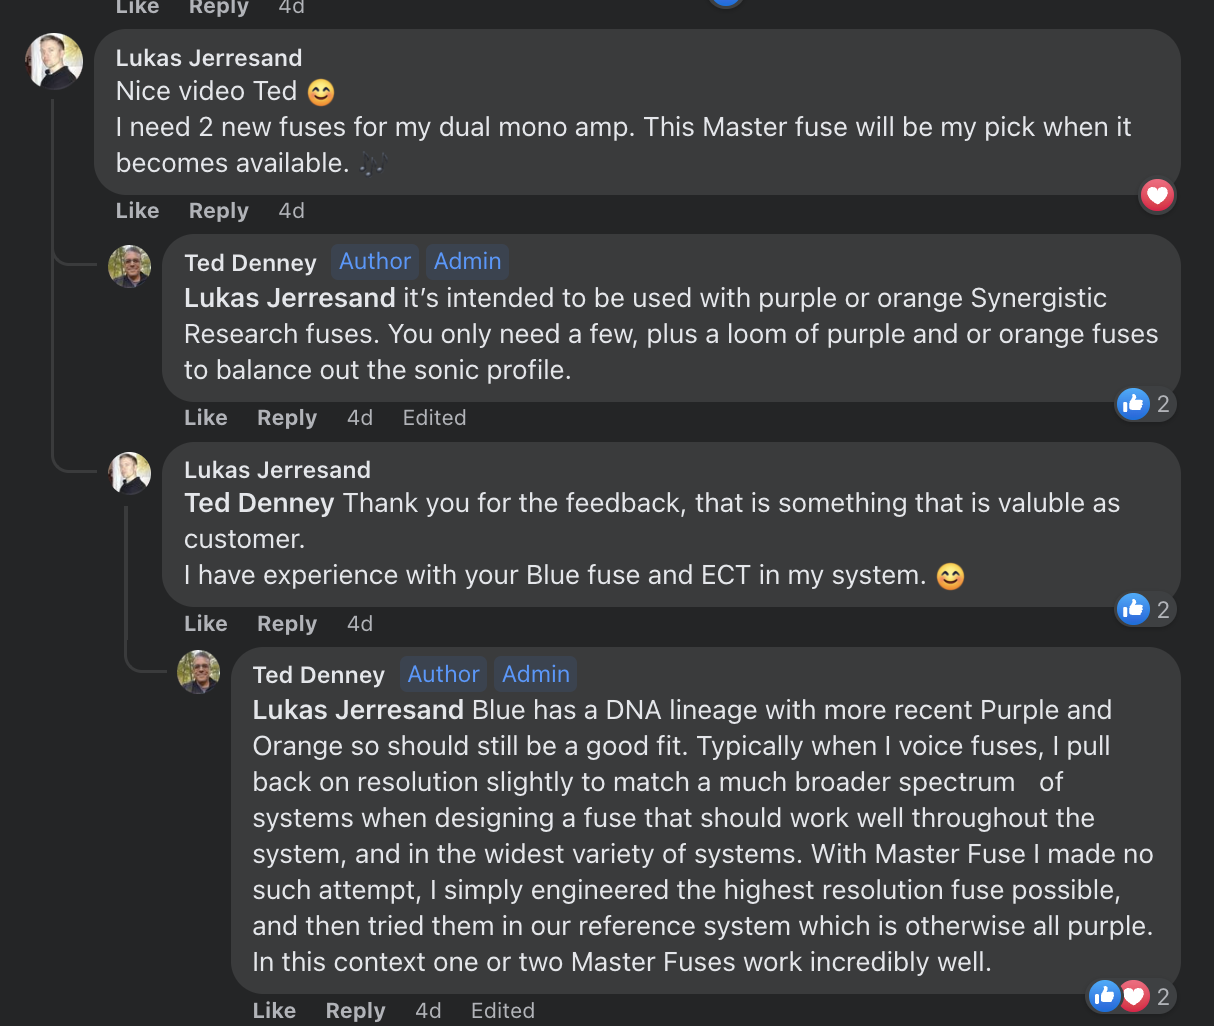The height and width of the screenshot is (1026, 1214).
Task: Open Ted Denney's profile from first reply name
Action: [x=250, y=263]
